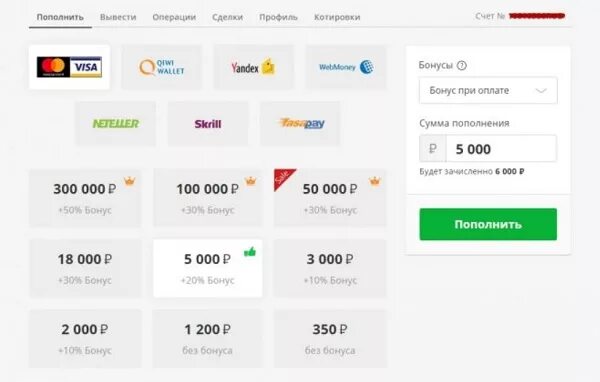Image resolution: width=600 pixels, height=382 pixels.
Task: Select the 100 000 ₽ deposit preset
Action: pyautogui.click(x=208, y=198)
